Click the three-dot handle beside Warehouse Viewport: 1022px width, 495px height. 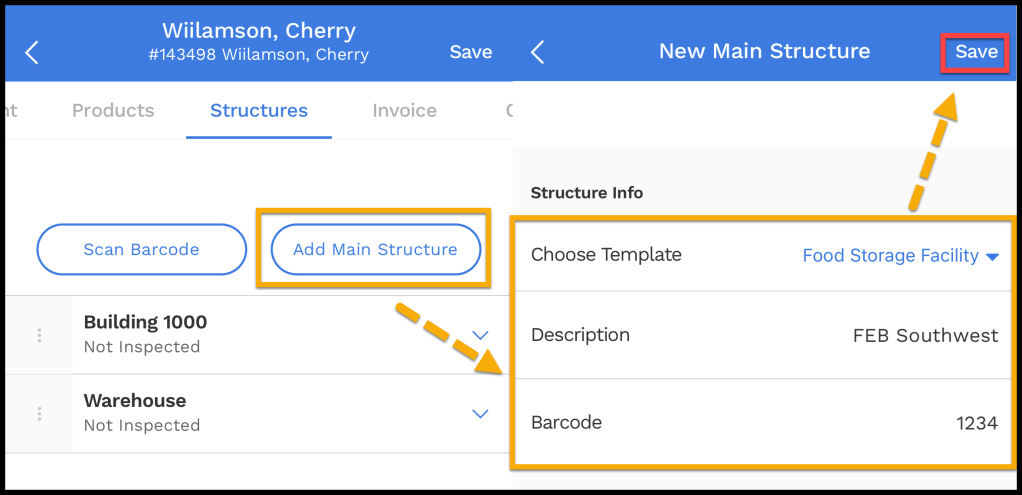pyautogui.click(x=39, y=413)
